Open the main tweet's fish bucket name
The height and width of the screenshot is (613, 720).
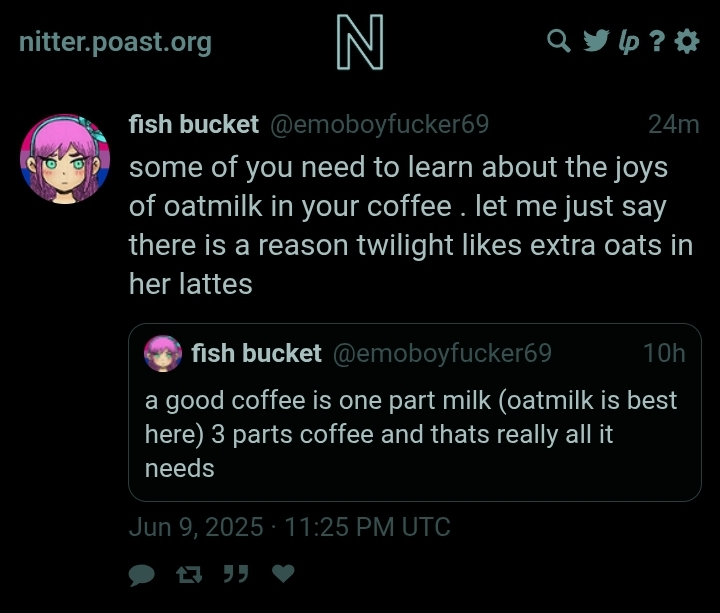pos(194,124)
